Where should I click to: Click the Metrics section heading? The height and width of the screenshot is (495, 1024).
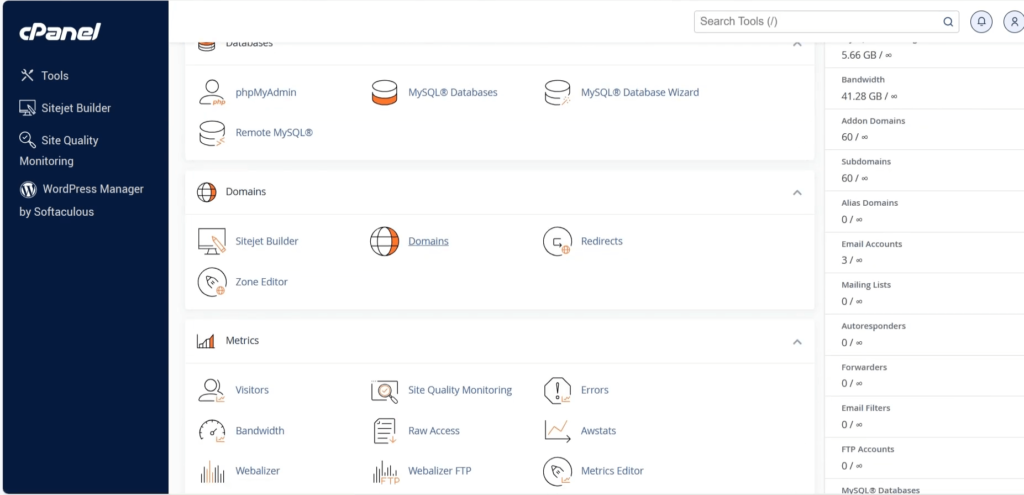[242, 341]
